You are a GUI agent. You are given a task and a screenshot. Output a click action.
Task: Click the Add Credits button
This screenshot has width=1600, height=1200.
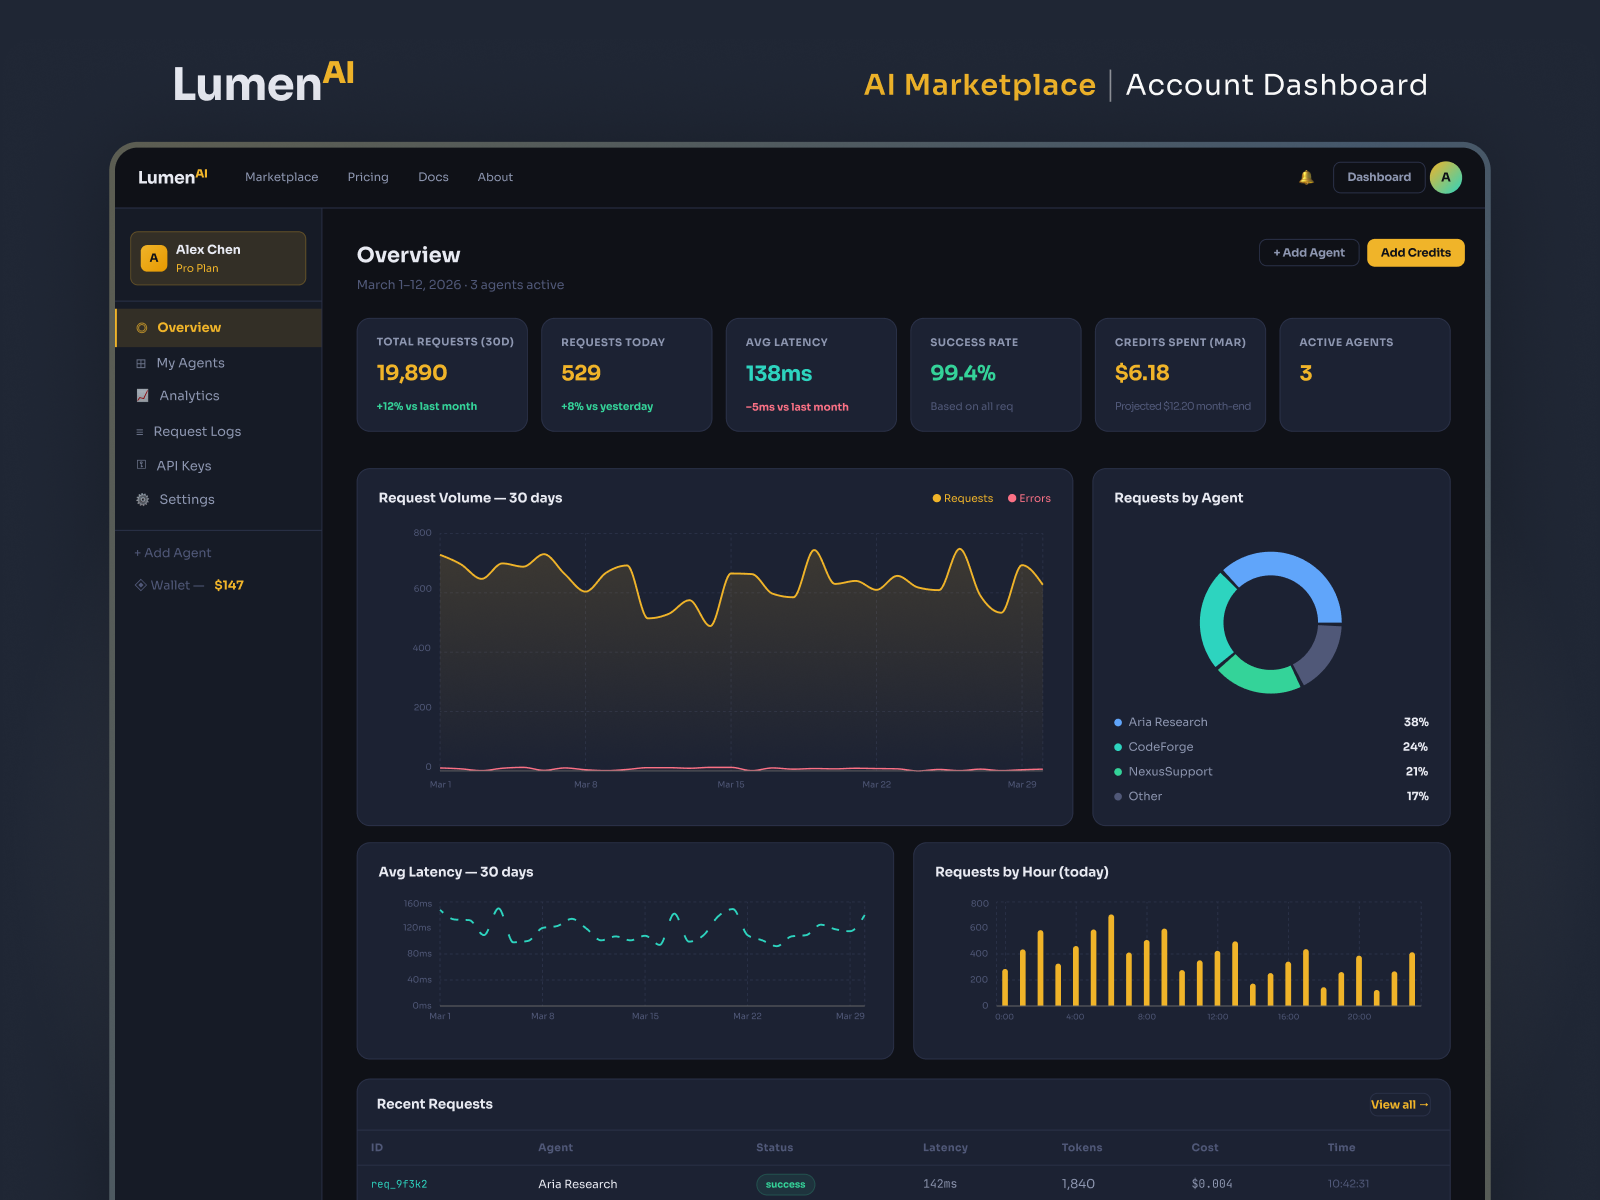coord(1416,253)
